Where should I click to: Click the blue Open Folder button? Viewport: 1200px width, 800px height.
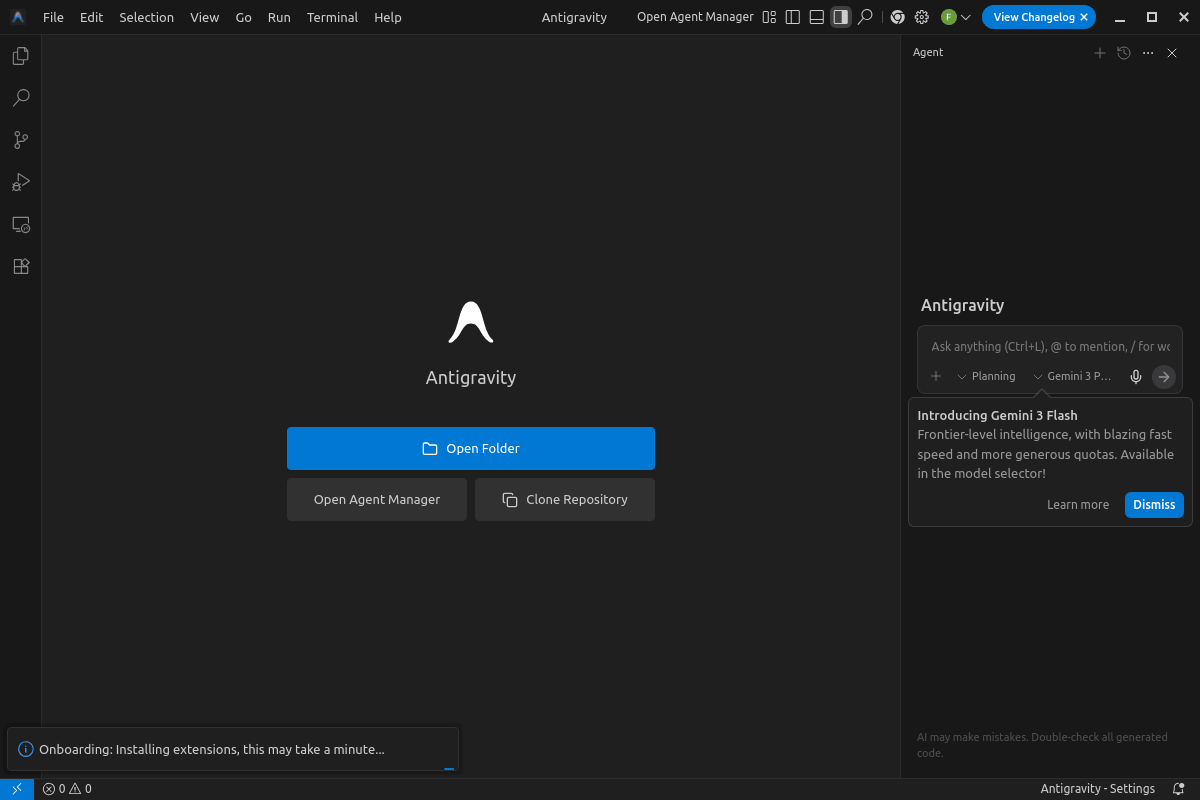click(x=470, y=448)
